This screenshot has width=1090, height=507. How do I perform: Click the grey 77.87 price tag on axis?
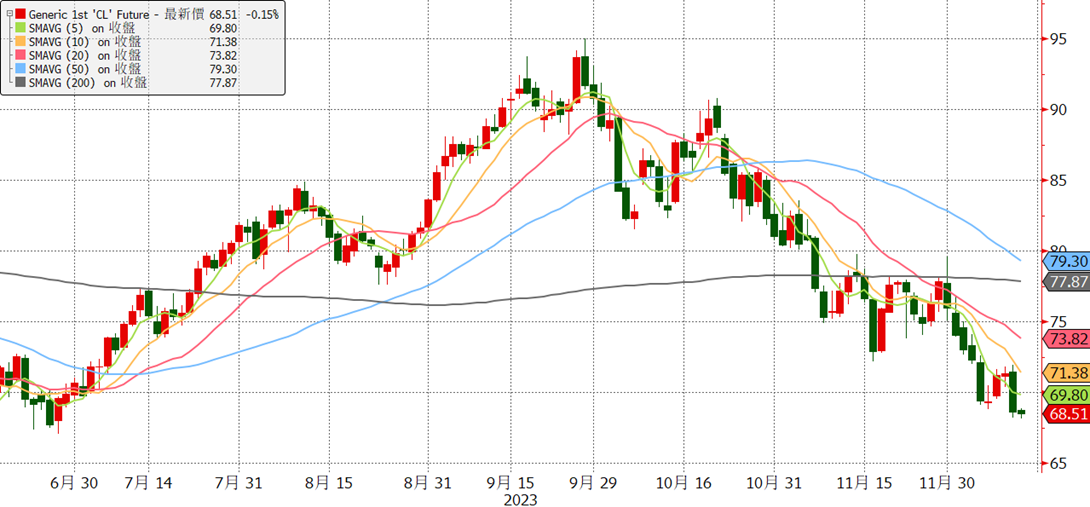click(x=1066, y=281)
